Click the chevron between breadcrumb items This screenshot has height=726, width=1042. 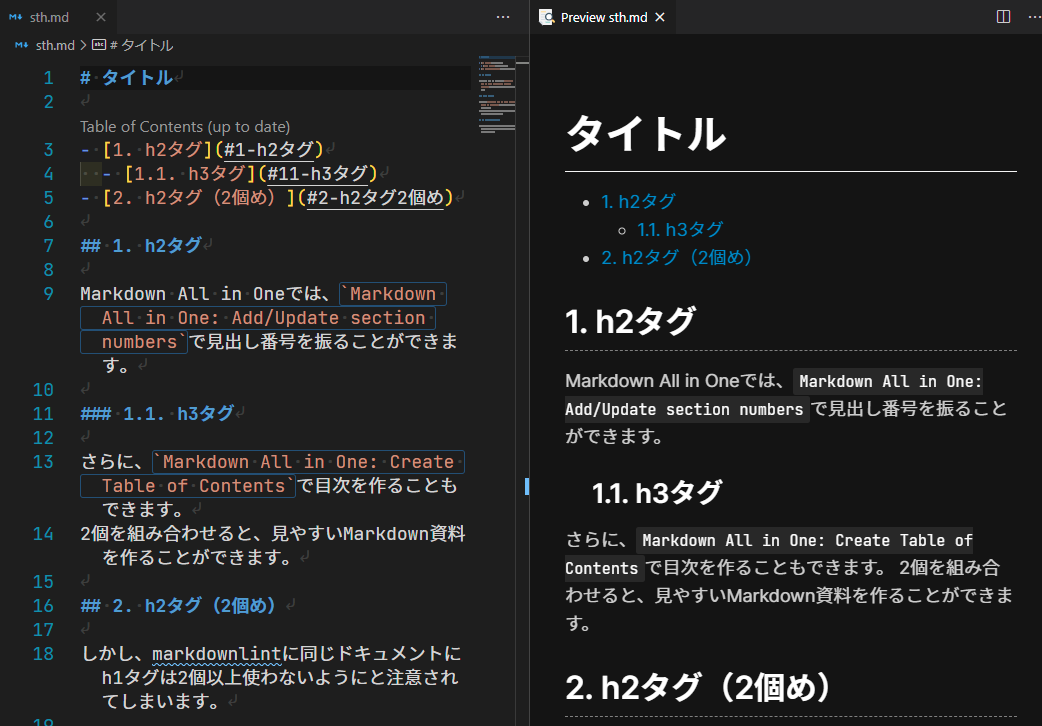(83, 44)
